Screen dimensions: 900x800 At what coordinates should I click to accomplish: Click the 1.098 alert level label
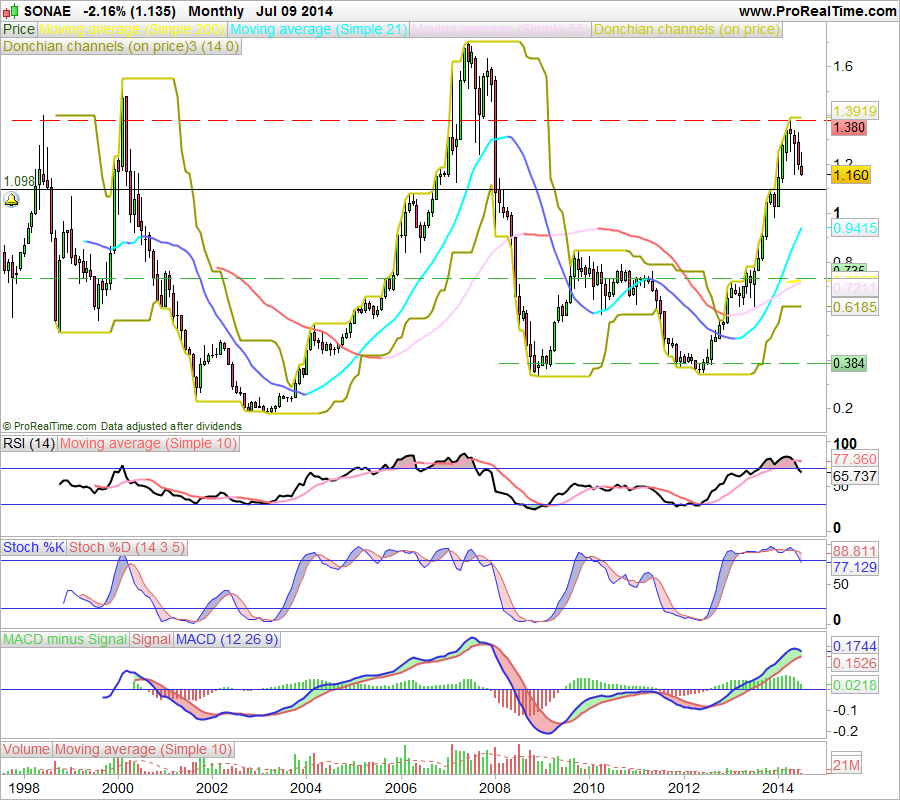pyautogui.click(x=19, y=181)
